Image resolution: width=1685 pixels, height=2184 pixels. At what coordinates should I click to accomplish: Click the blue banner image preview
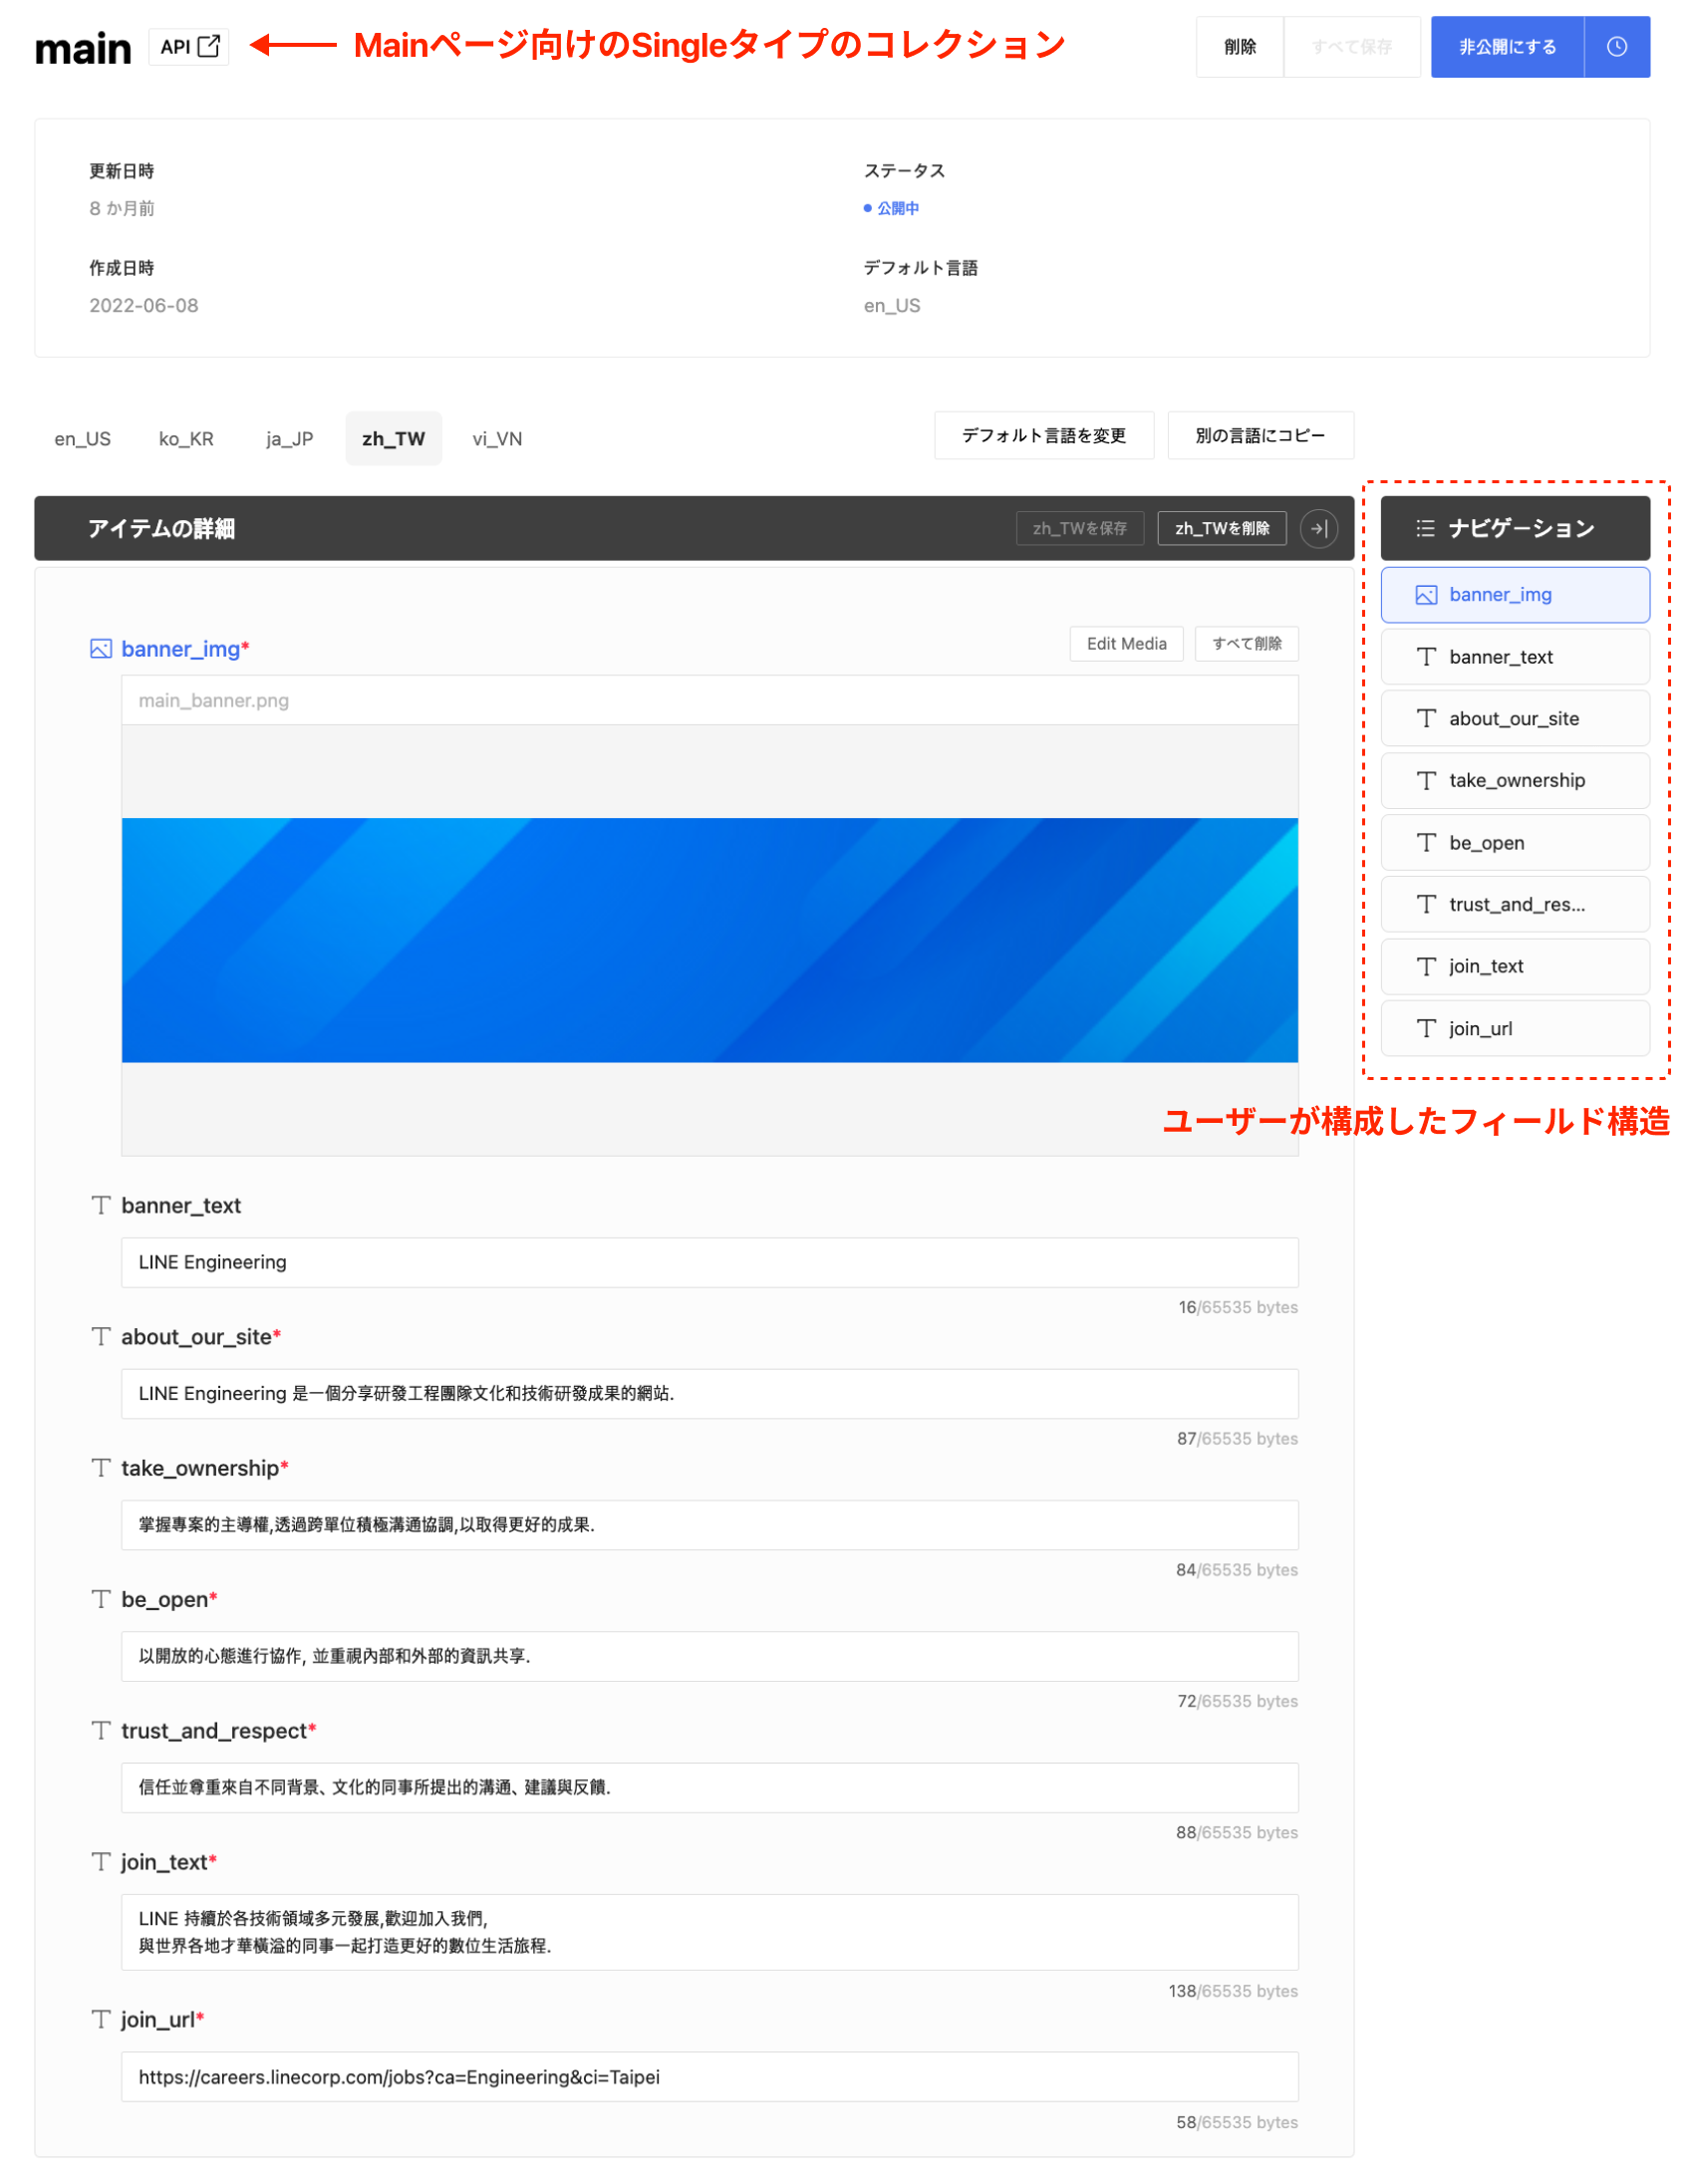[x=710, y=941]
